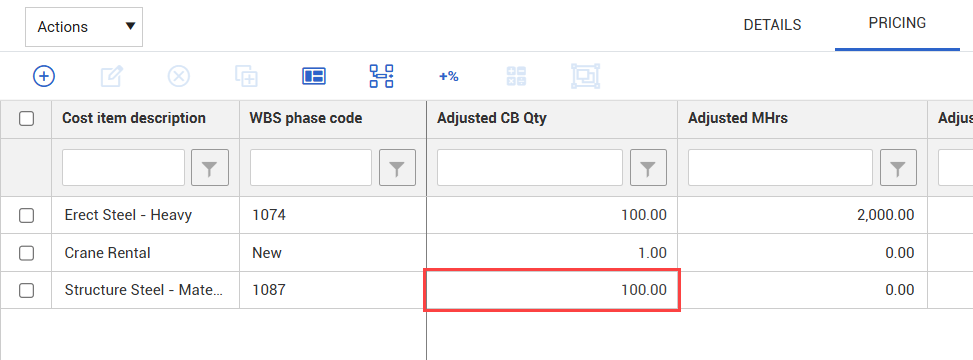Click the group/resize frames toolbar icon
The image size is (973, 360).
[x=585, y=76]
